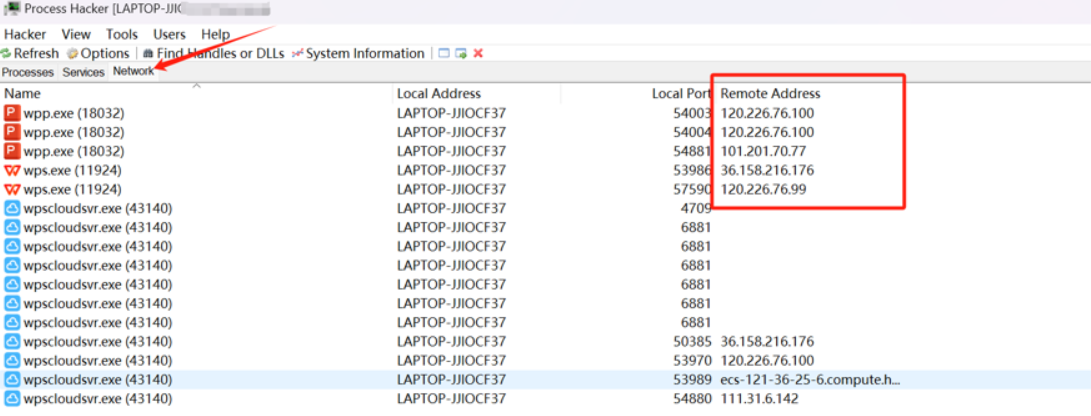Click remote address 101.201.70.77
The image size is (1091, 416).
pos(763,151)
